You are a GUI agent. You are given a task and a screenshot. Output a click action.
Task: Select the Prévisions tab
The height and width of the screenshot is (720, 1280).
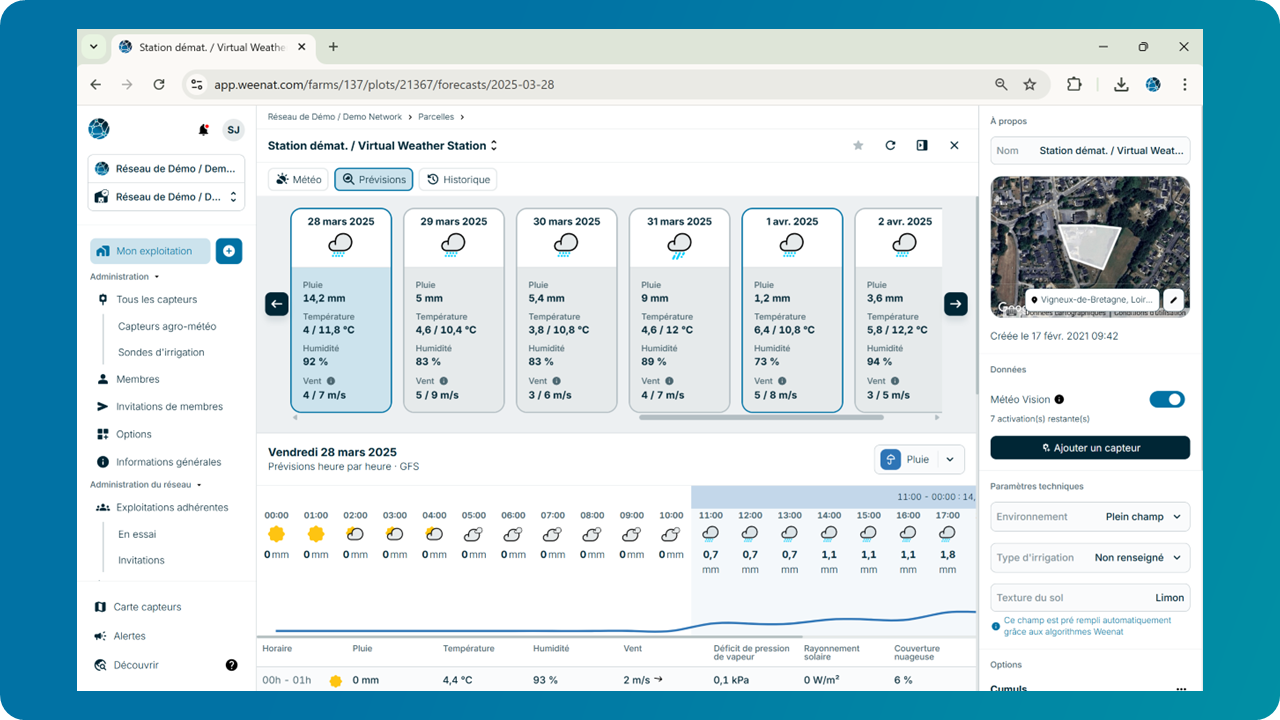click(374, 179)
